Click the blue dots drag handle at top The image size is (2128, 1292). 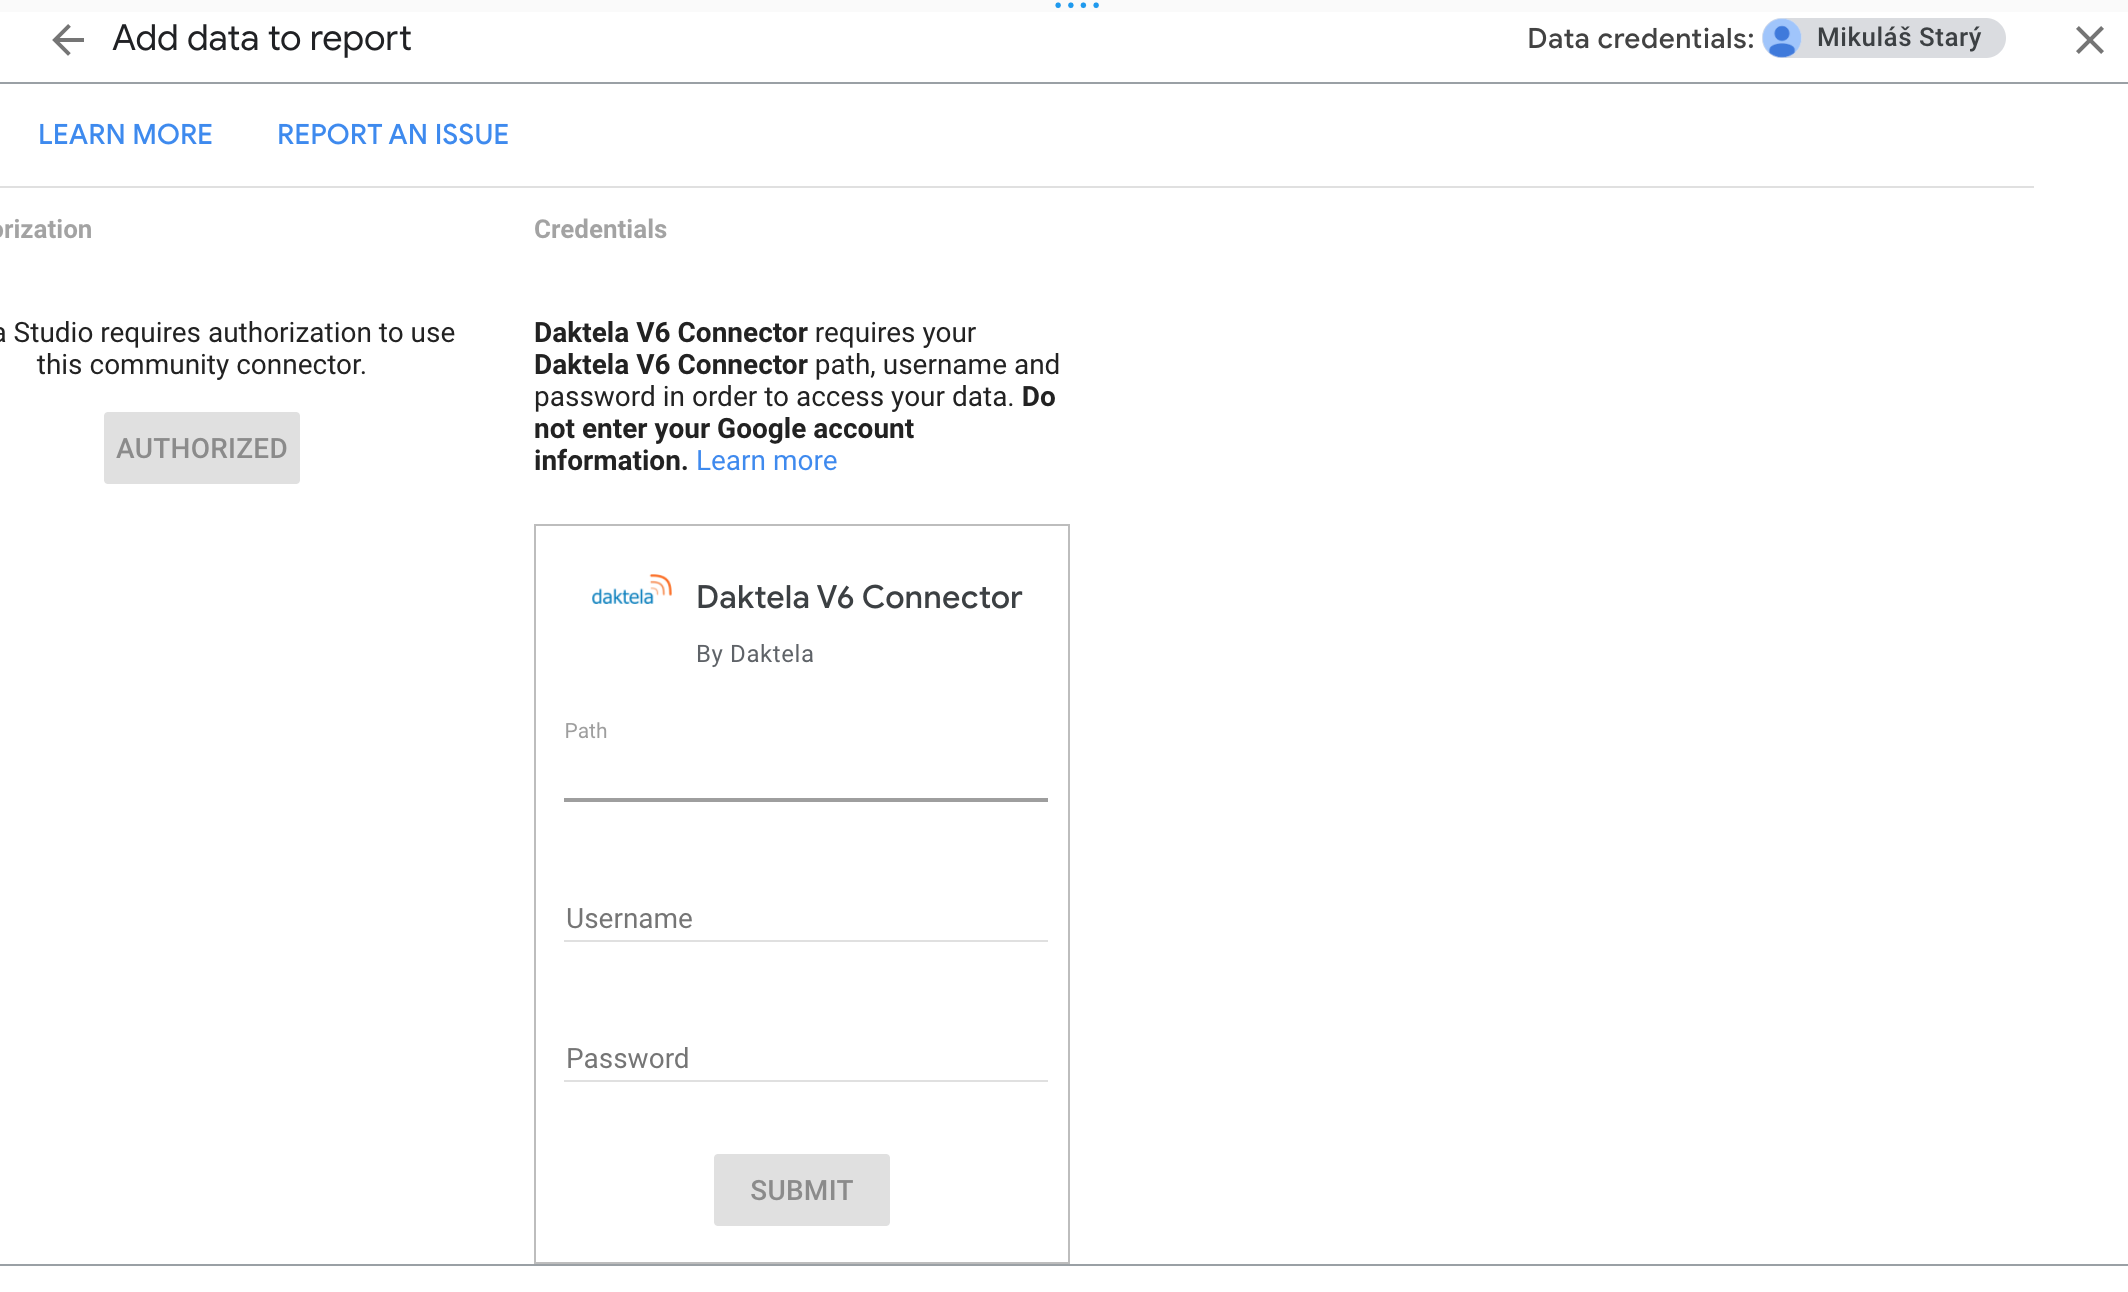click(1077, 6)
